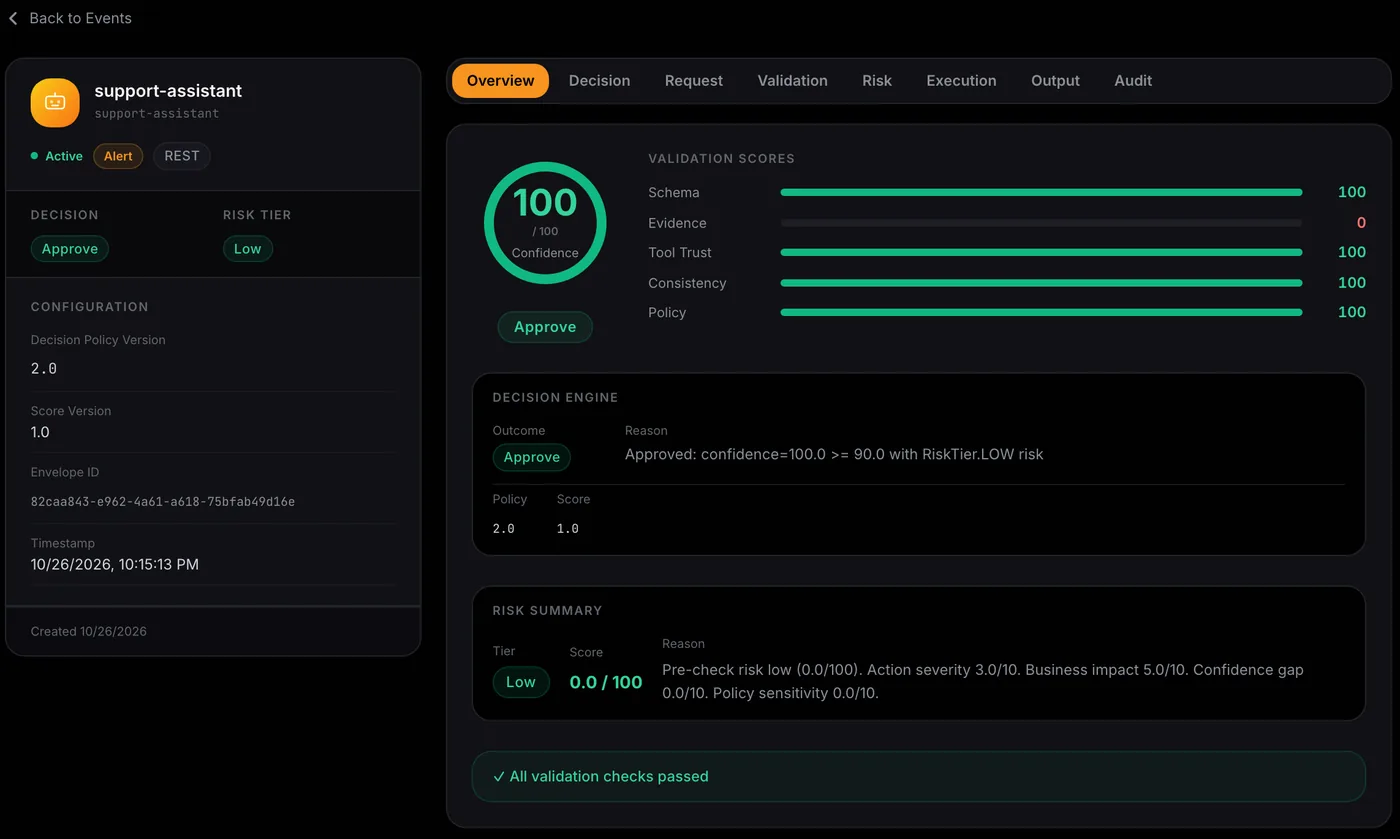Click the Policy score value 100
The width and height of the screenshot is (1400, 839).
pyautogui.click(x=1352, y=312)
